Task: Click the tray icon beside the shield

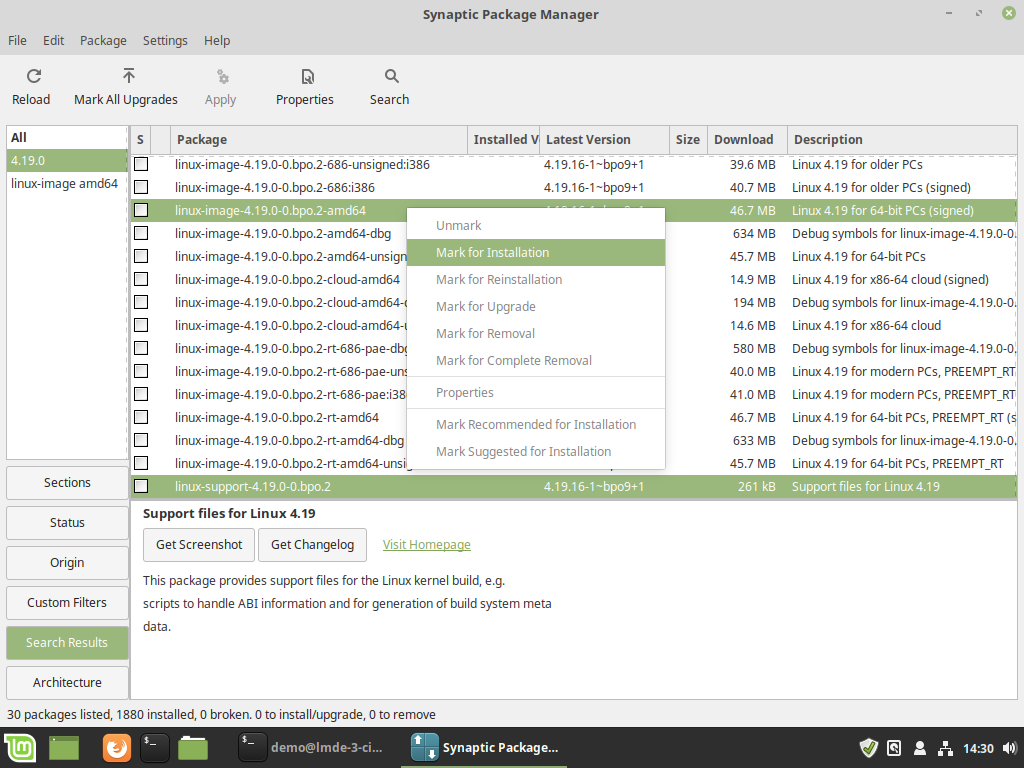Action: 894,748
